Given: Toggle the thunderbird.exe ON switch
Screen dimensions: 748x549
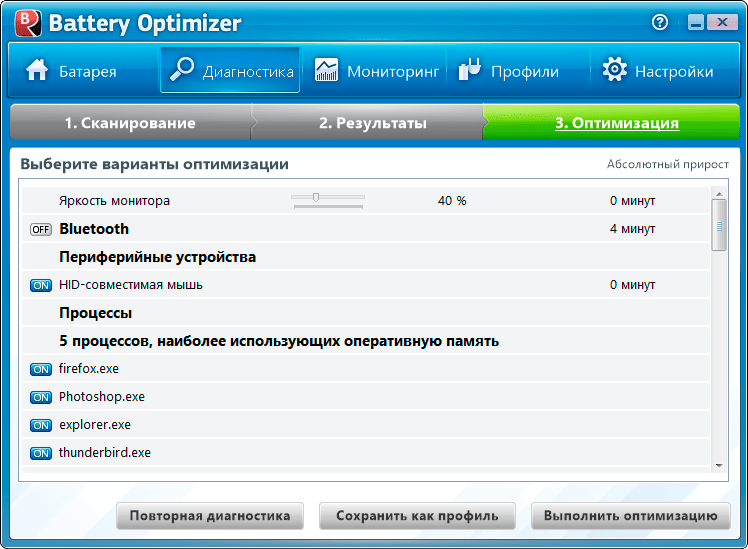Looking at the screenshot, I should 41,454.
